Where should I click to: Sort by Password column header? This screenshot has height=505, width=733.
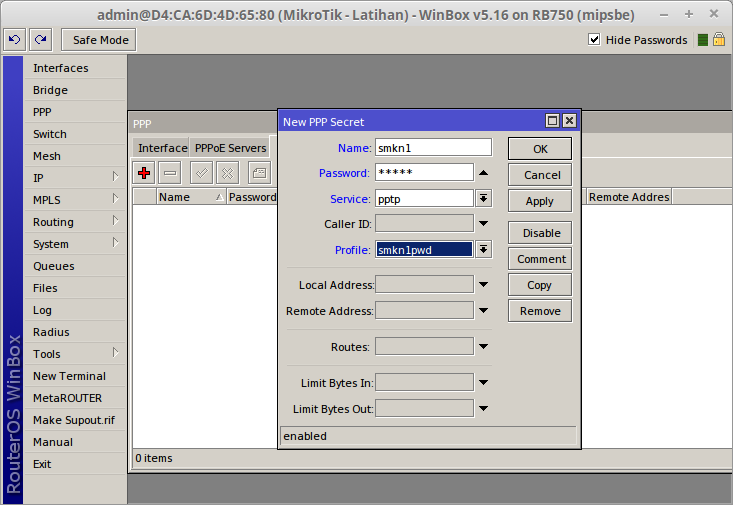click(252, 197)
